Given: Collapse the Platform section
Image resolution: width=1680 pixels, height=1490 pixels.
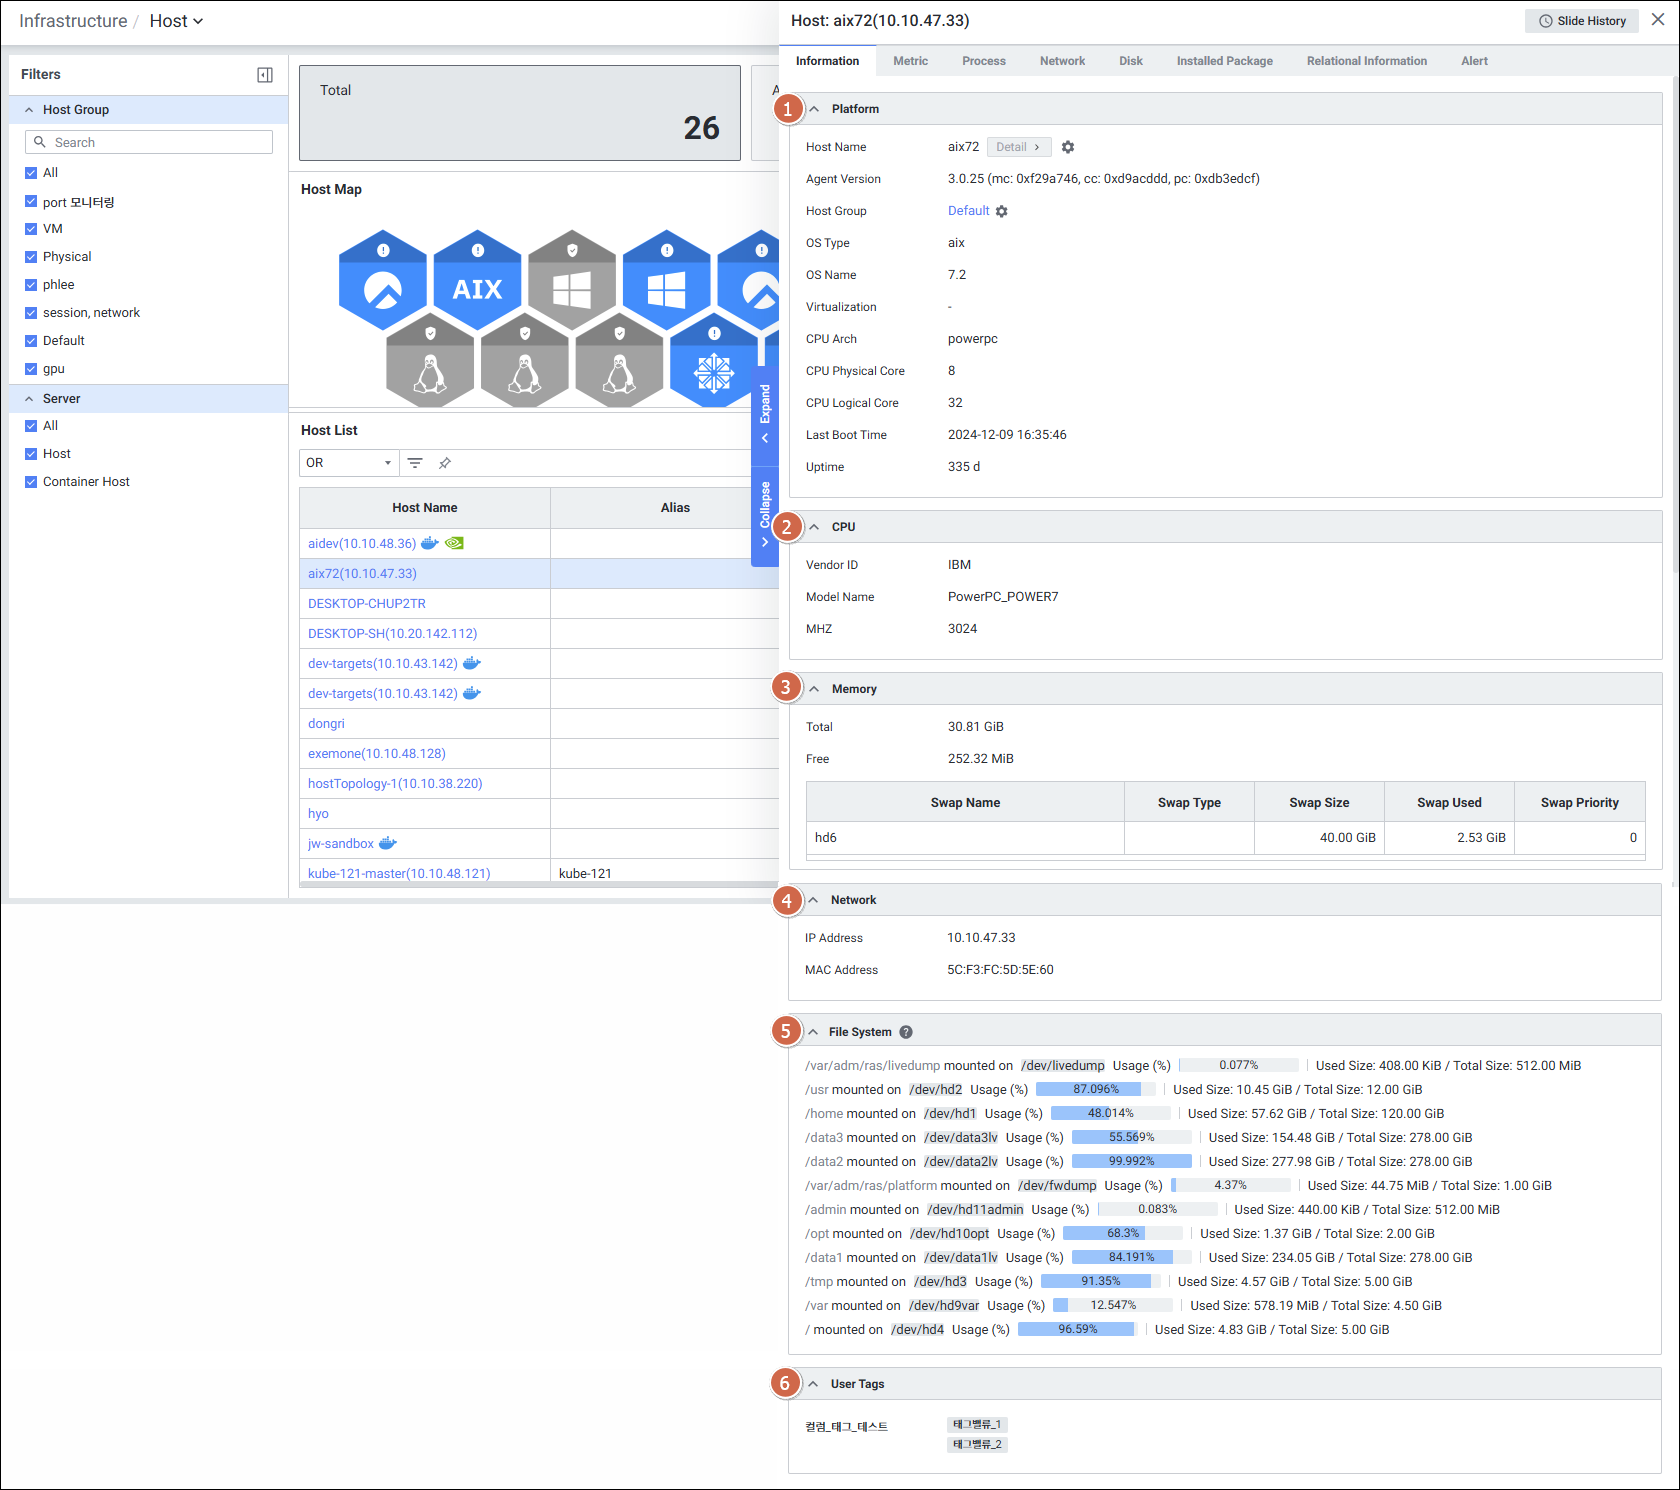Looking at the screenshot, I should pos(815,109).
